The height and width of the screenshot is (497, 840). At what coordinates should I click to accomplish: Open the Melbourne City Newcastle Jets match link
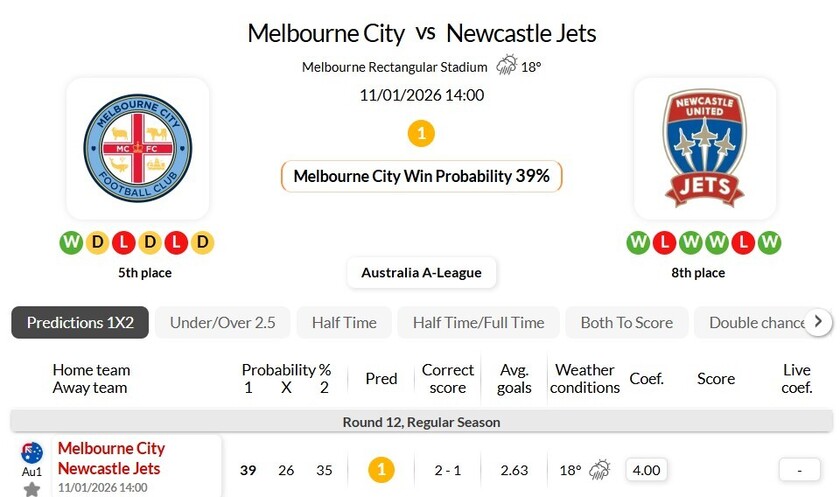(x=111, y=458)
